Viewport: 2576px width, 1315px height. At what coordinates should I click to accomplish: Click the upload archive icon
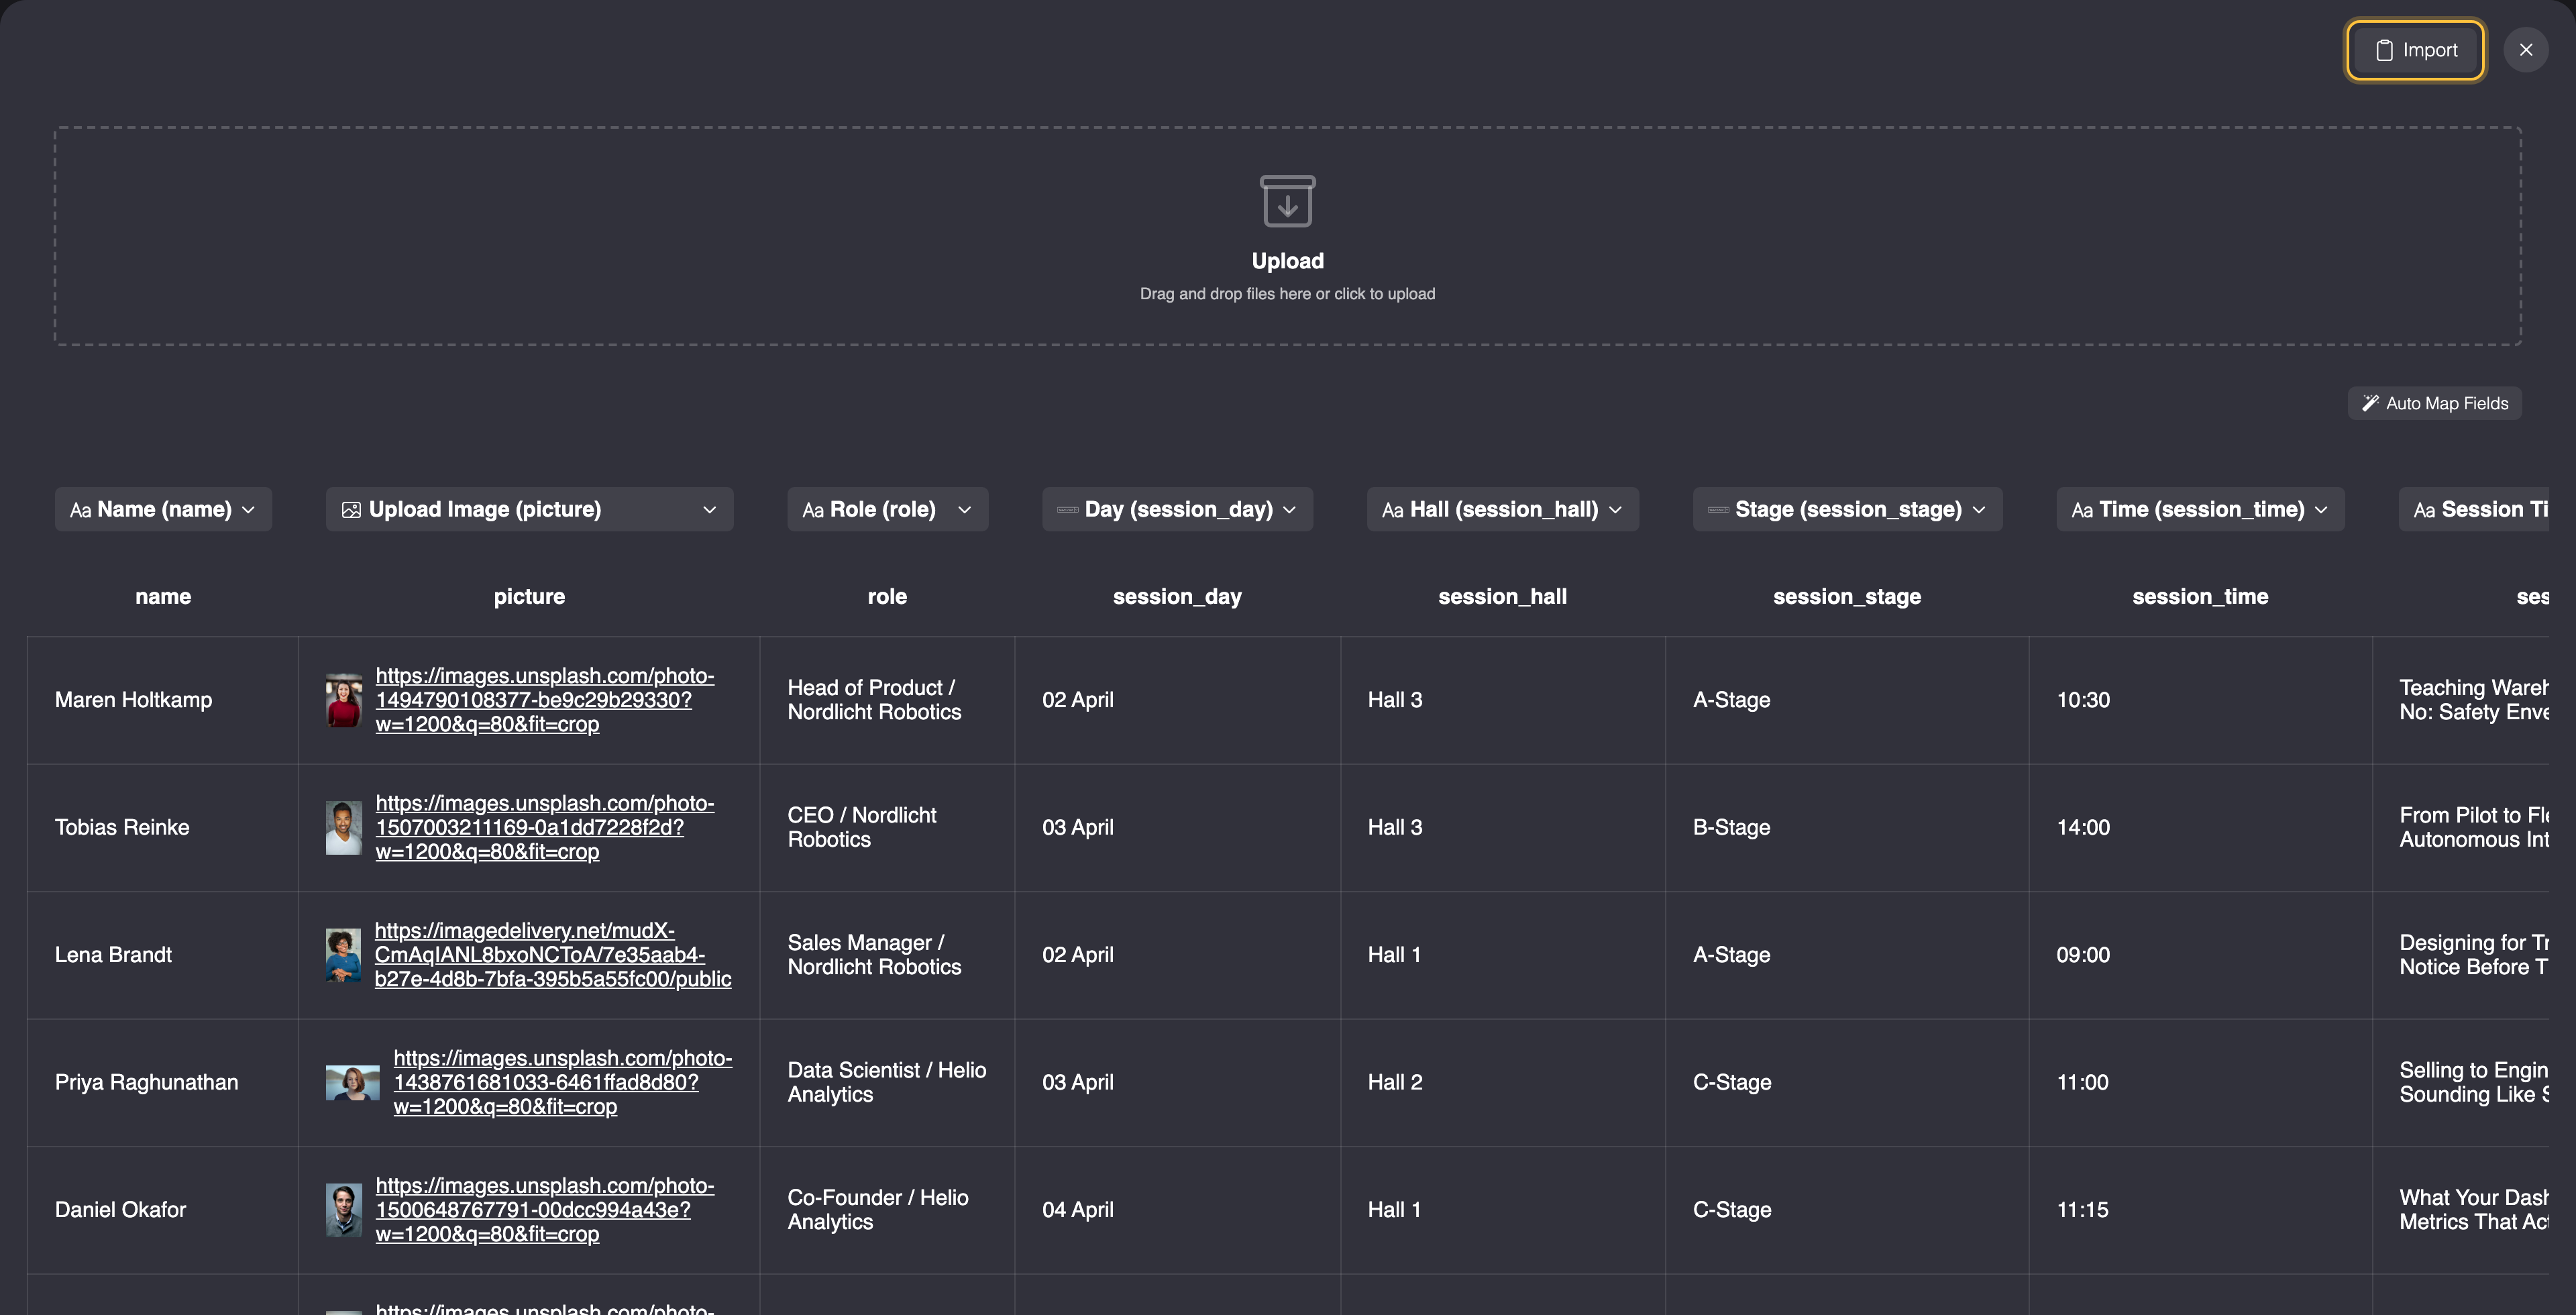[x=1287, y=201]
